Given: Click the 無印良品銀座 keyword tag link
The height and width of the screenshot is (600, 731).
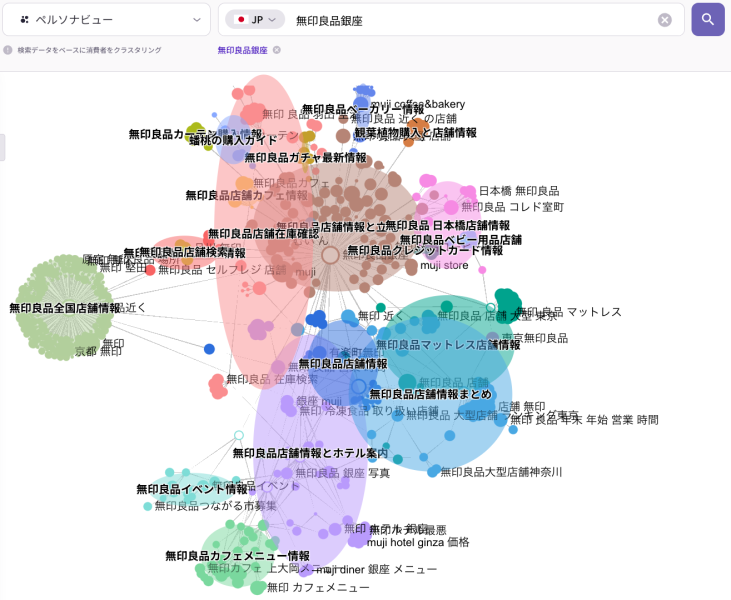Looking at the screenshot, I should point(242,50).
